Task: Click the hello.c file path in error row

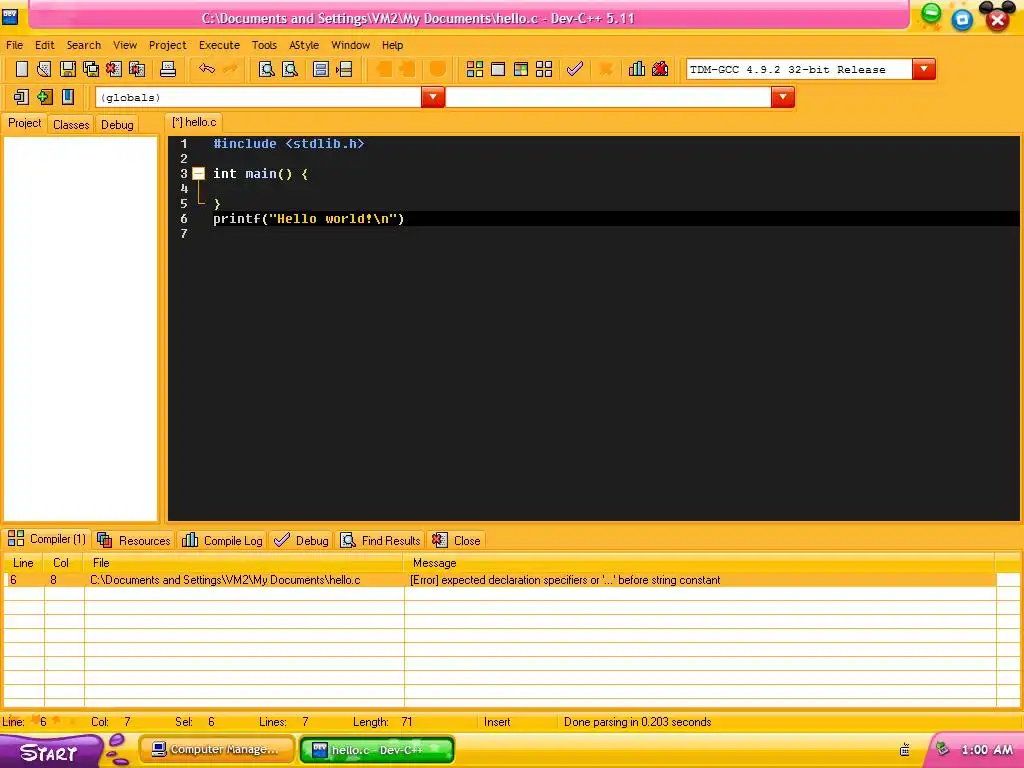Action: point(225,580)
